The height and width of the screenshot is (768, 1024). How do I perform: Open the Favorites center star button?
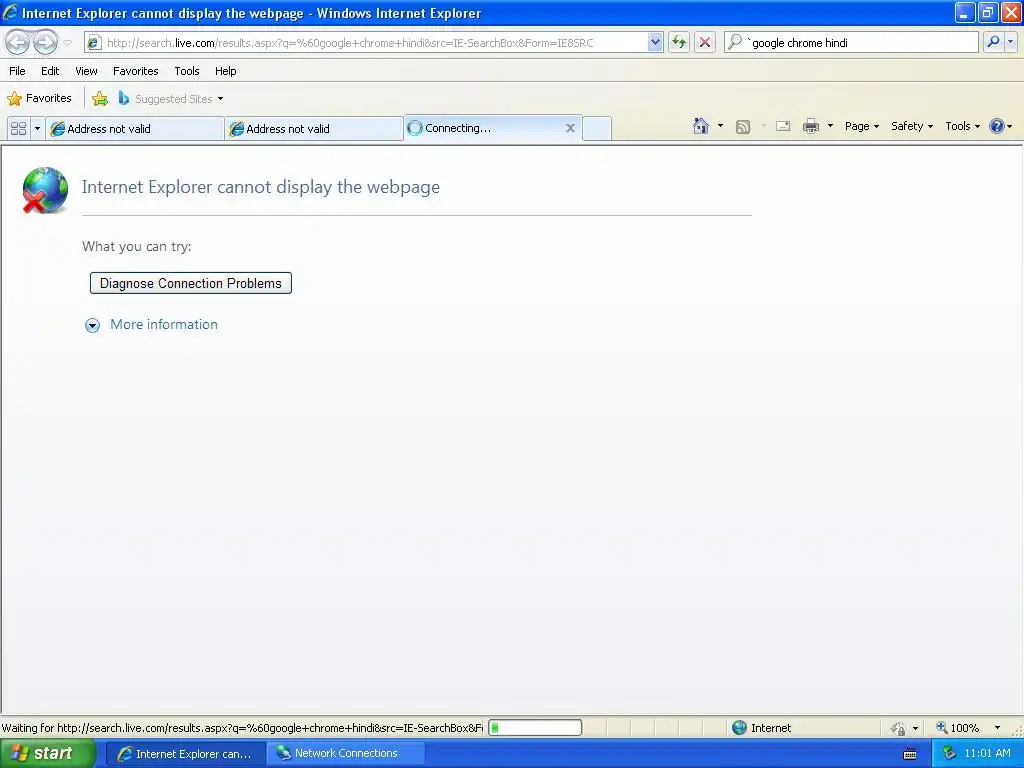pos(40,99)
